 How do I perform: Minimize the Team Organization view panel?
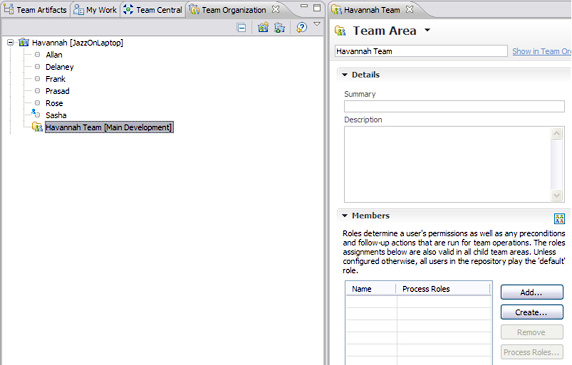click(304, 6)
